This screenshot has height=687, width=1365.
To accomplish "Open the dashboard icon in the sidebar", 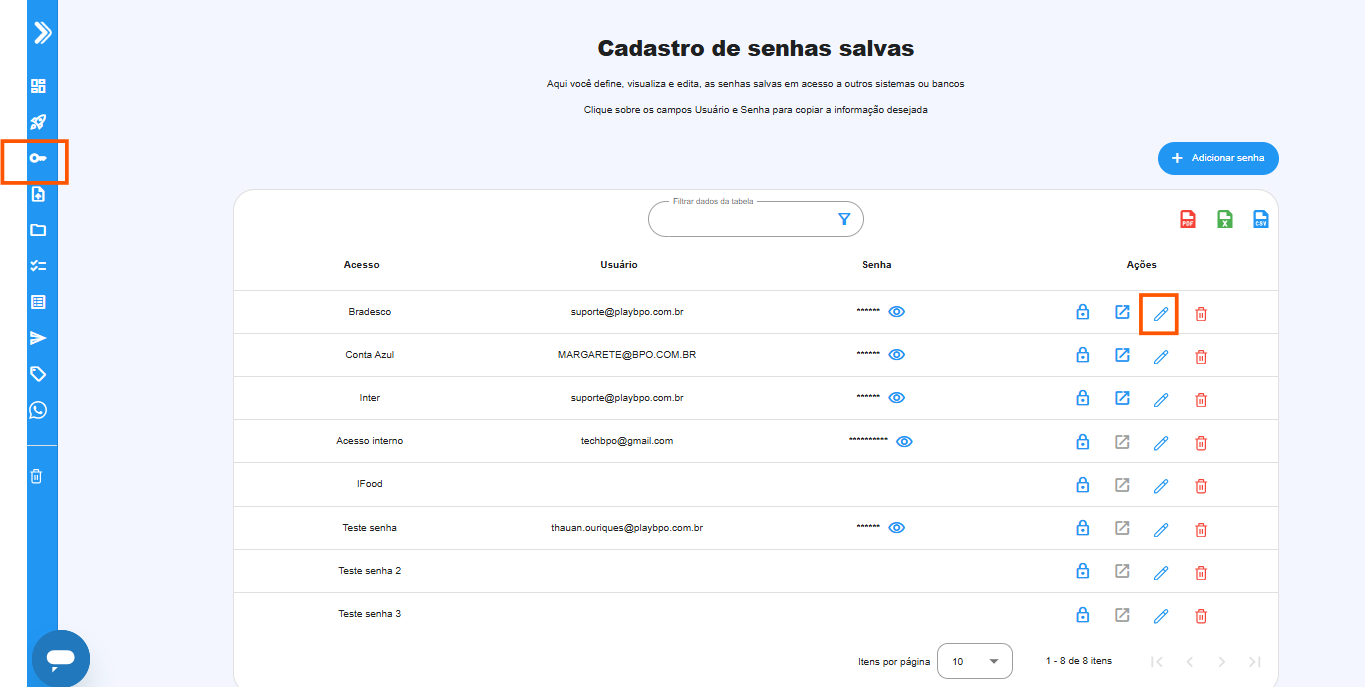I will pos(38,86).
